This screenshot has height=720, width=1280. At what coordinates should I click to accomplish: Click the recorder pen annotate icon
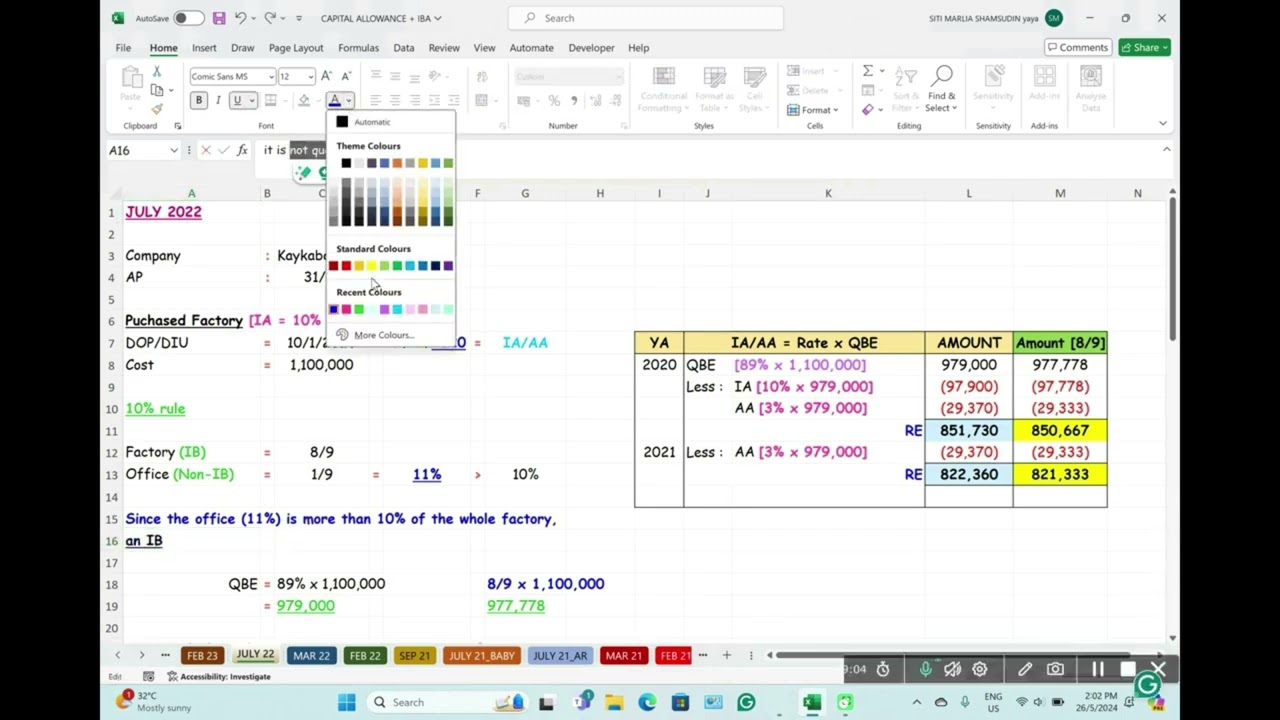(x=1025, y=669)
